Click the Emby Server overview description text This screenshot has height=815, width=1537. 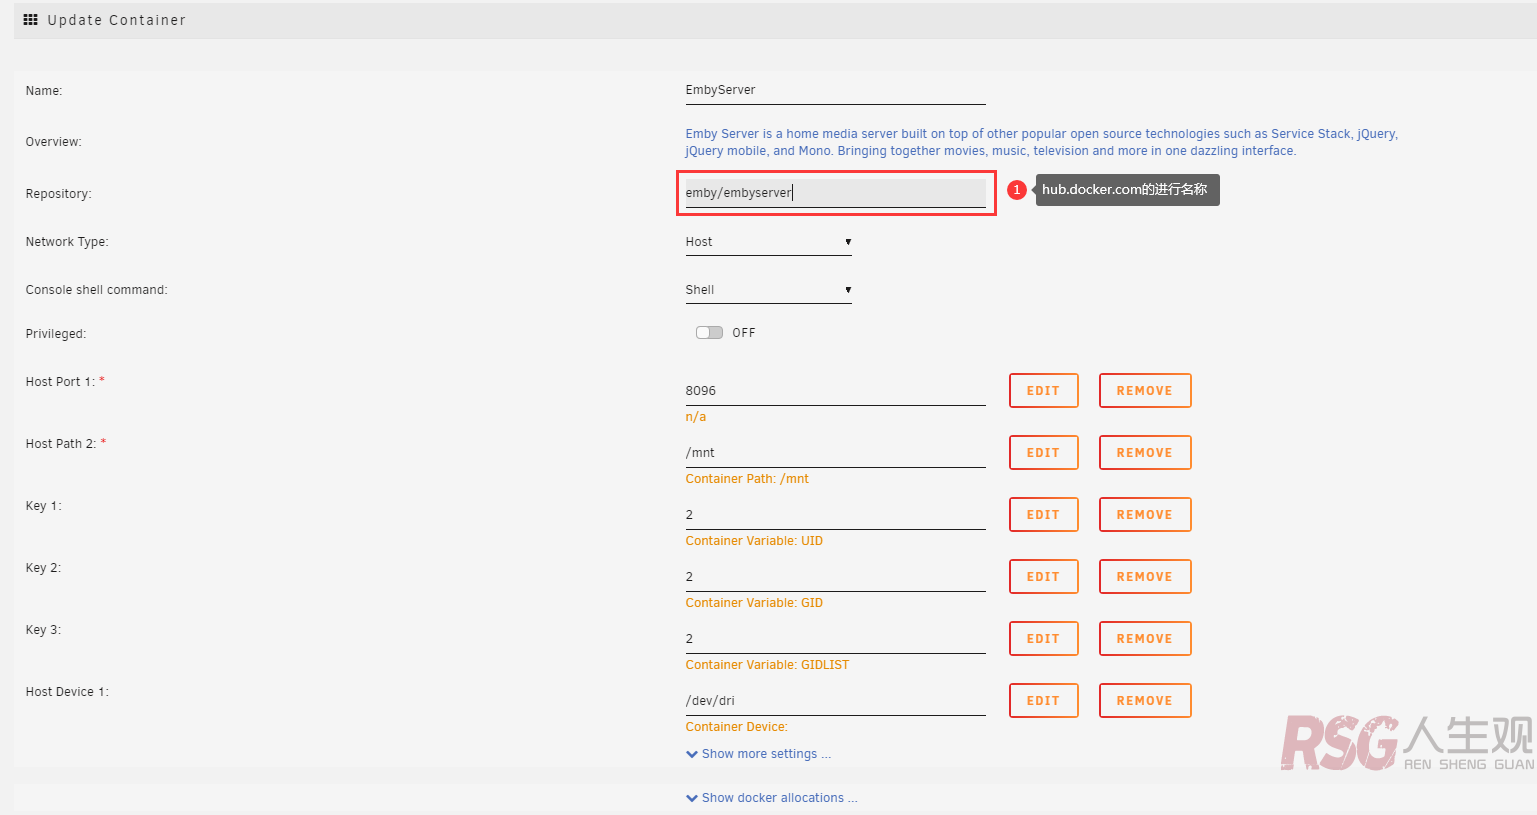click(1041, 142)
